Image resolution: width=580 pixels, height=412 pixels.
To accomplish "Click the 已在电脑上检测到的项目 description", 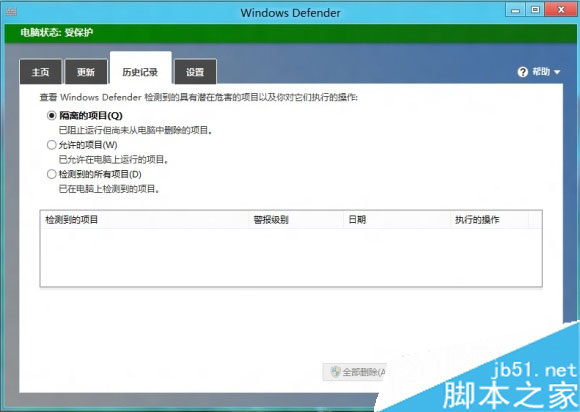I will (x=109, y=189).
